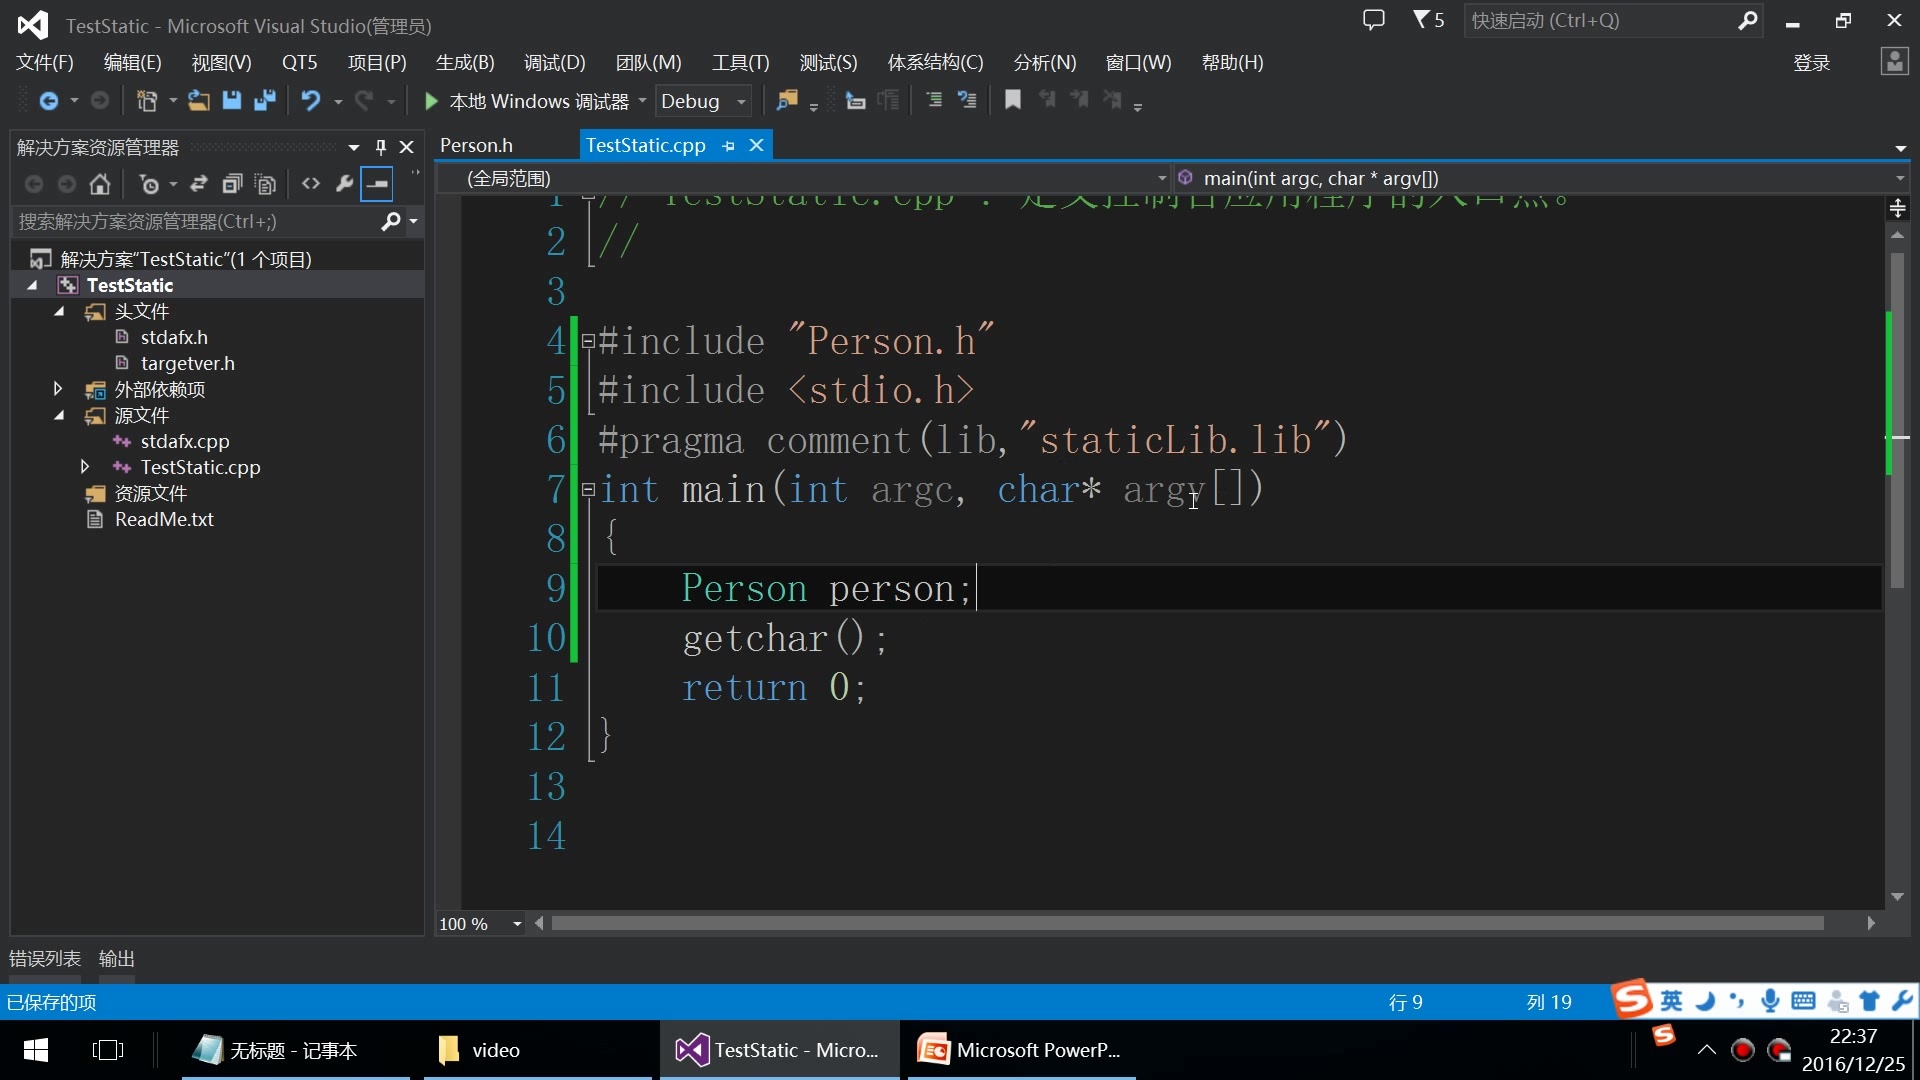
Task: Toggle pin on TestStatic.cpp tab
Action: [x=728, y=146]
